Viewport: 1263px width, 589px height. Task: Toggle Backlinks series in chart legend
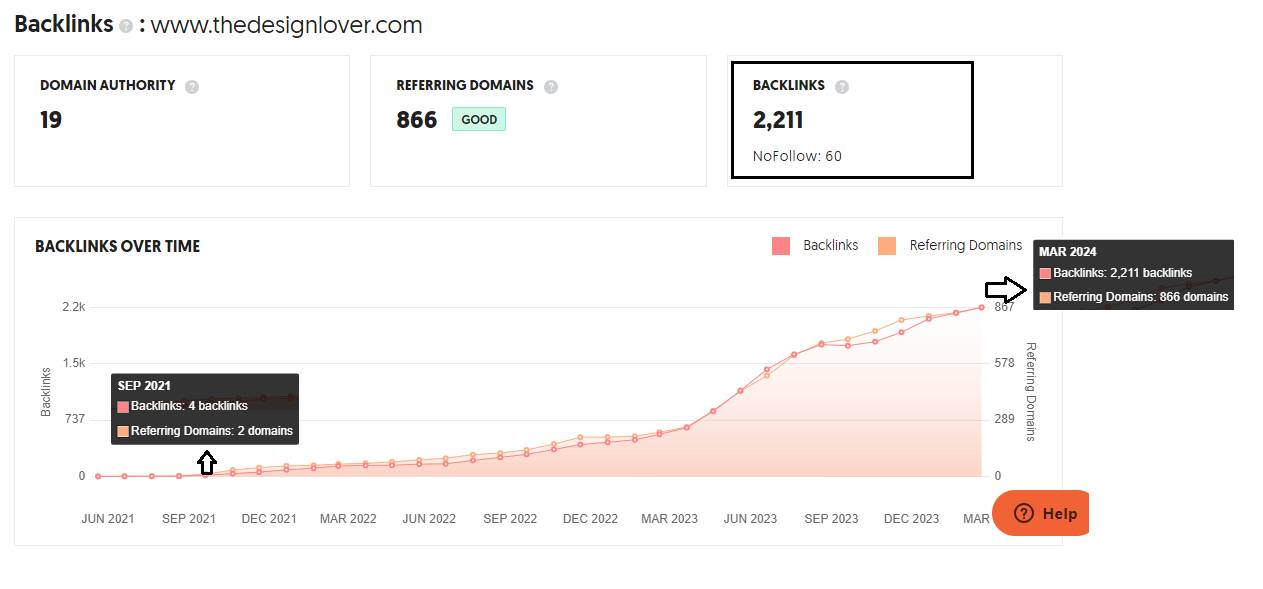point(830,245)
